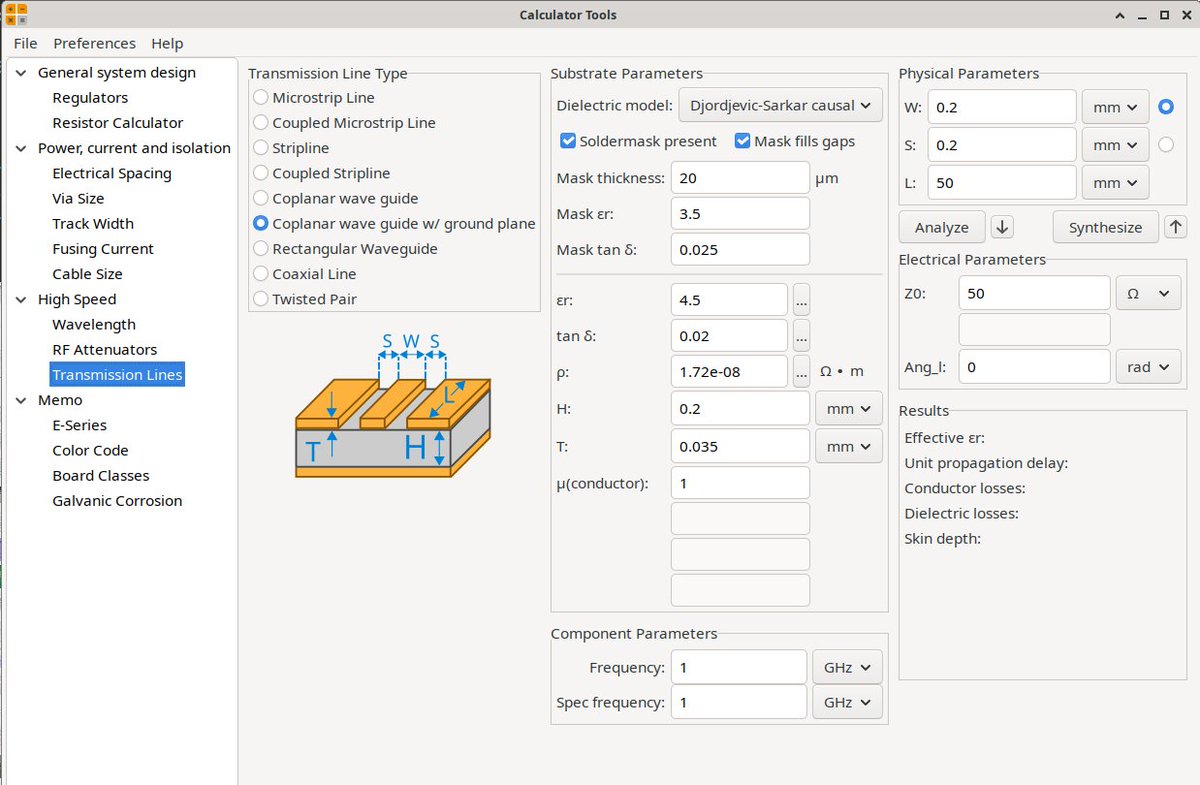Open the H unit mm dropdown
Image resolution: width=1200 pixels, height=785 pixels.
849,408
